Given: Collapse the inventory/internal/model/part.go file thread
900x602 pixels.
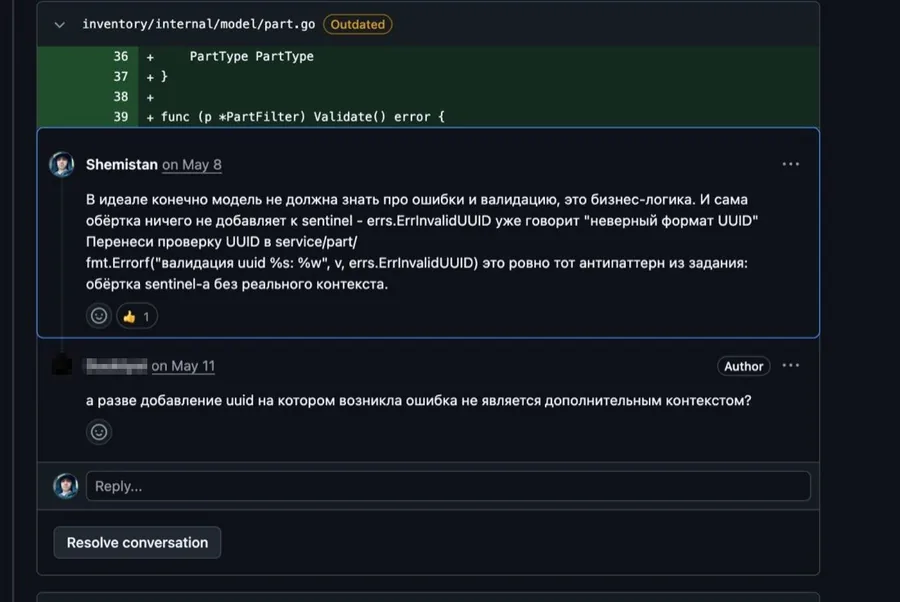Looking at the screenshot, I should pyautogui.click(x=59, y=25).
